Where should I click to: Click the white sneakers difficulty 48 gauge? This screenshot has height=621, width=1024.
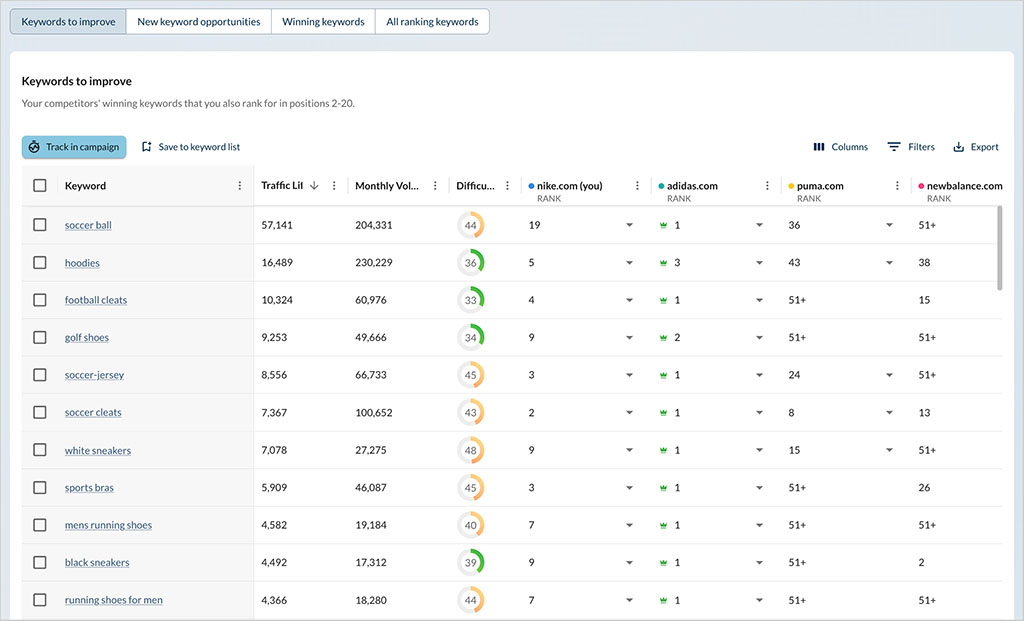click(470, 450)
